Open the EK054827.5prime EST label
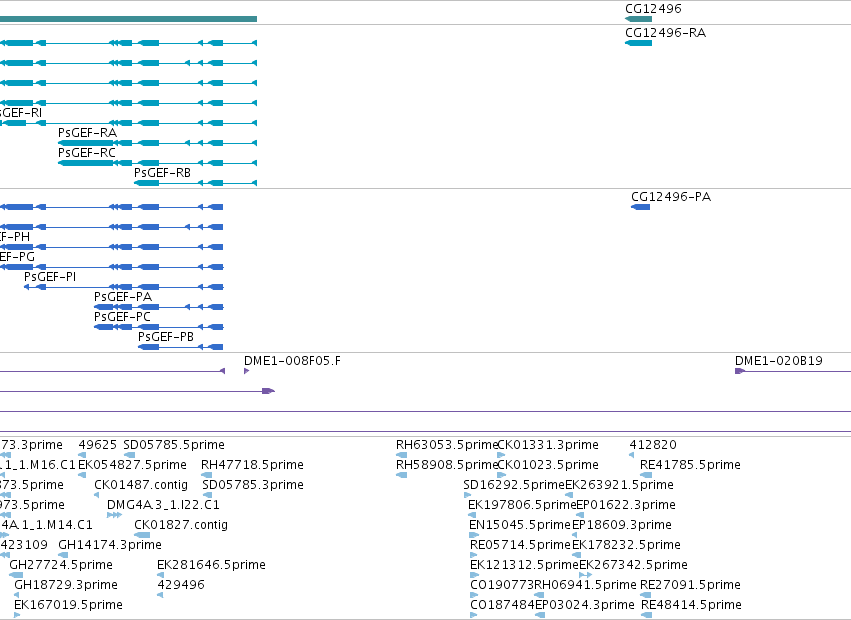Screen dimensions: 851x620 pos(132,465)
